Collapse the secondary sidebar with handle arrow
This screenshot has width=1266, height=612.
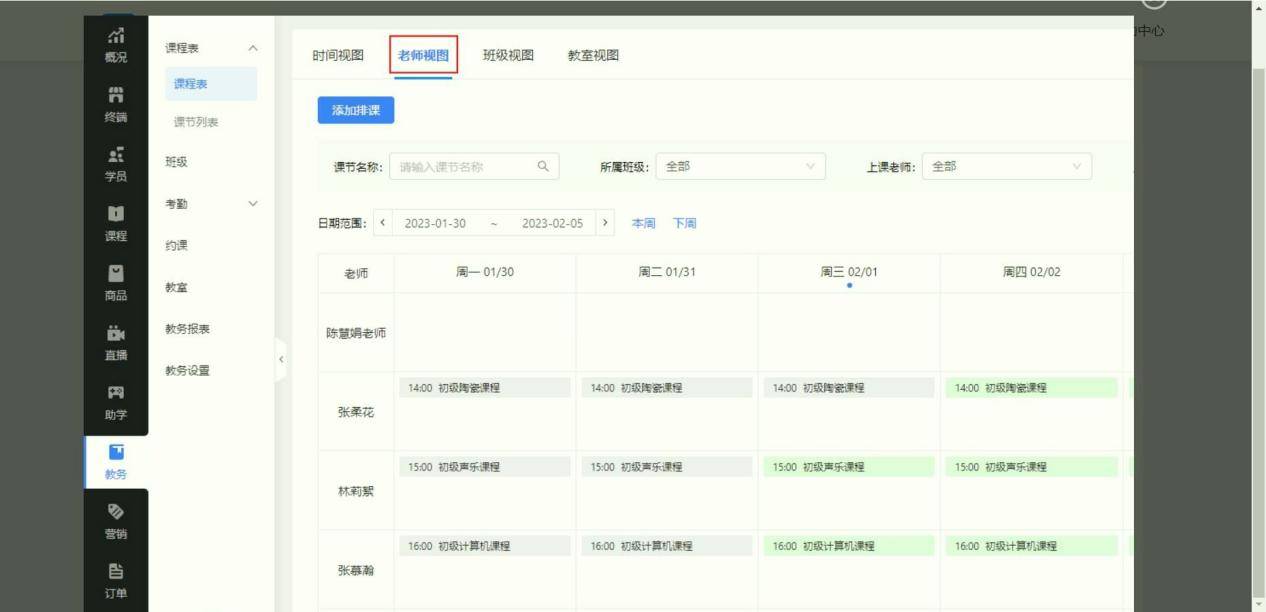point(281,359)
